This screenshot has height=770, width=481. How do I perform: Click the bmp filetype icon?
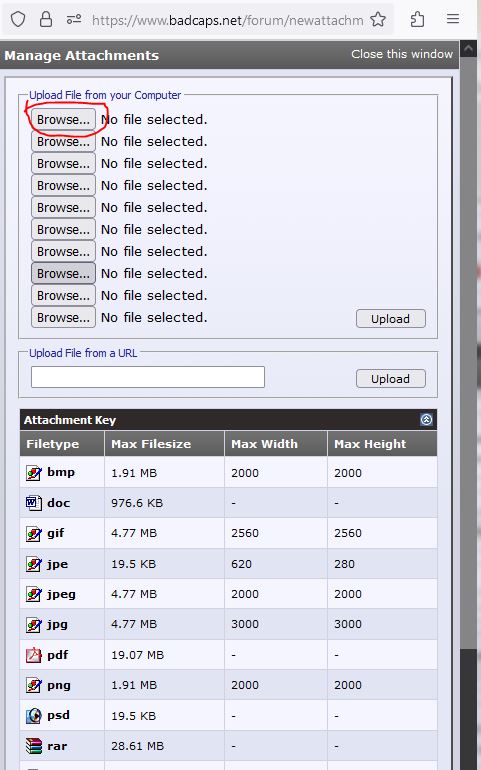pos(33,473)
